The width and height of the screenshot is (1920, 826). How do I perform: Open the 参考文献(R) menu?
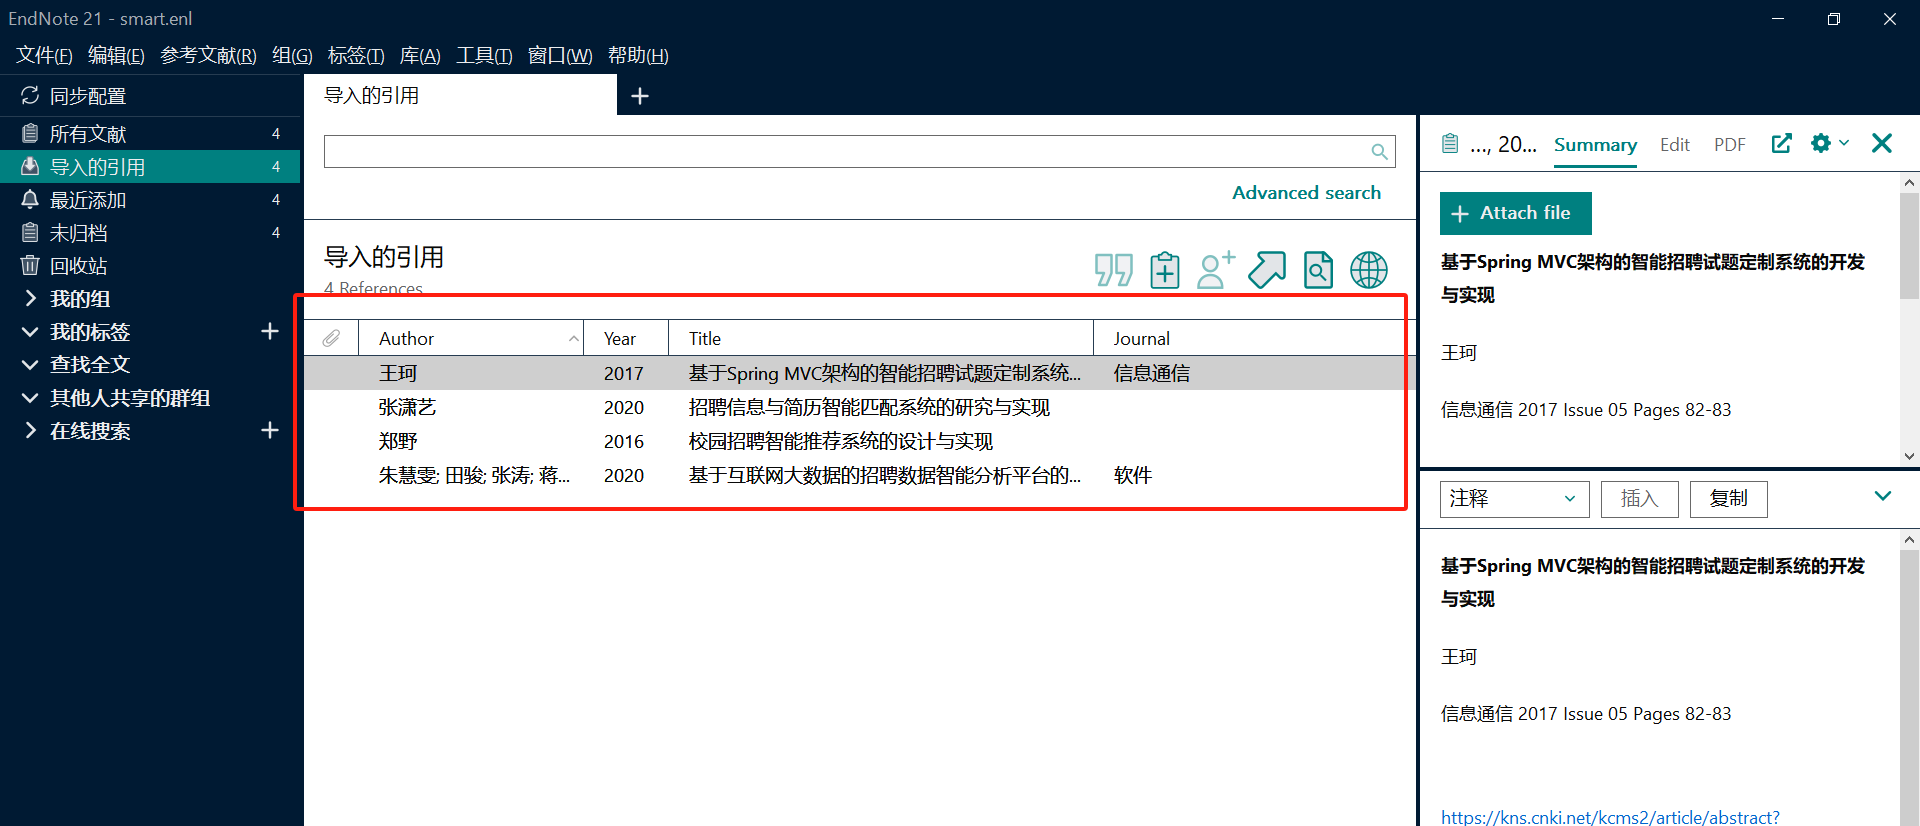pyautogui.click(x=208, y=55)
